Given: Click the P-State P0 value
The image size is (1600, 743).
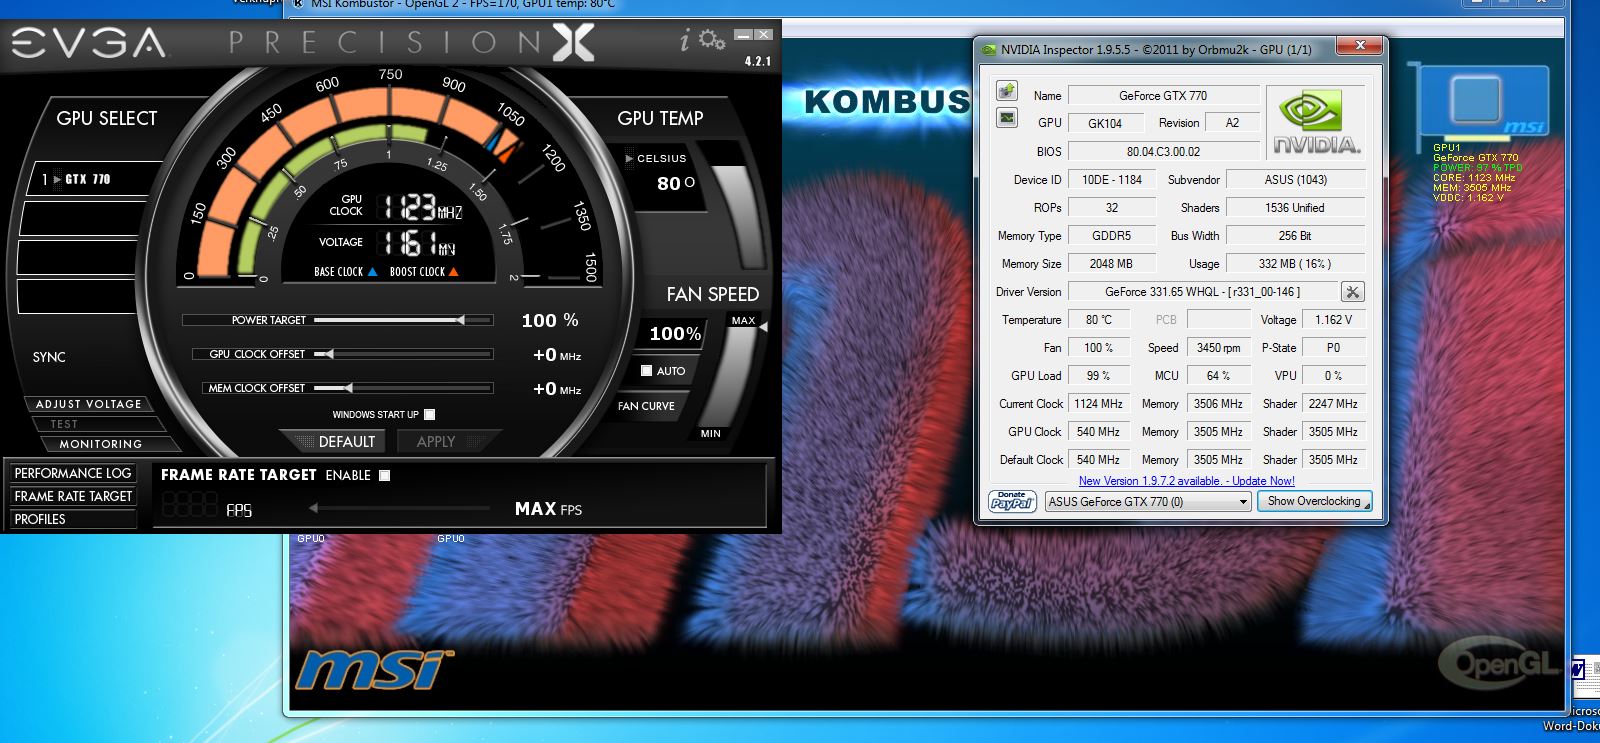Looking at the screenshot, I should coord(1333,348).
